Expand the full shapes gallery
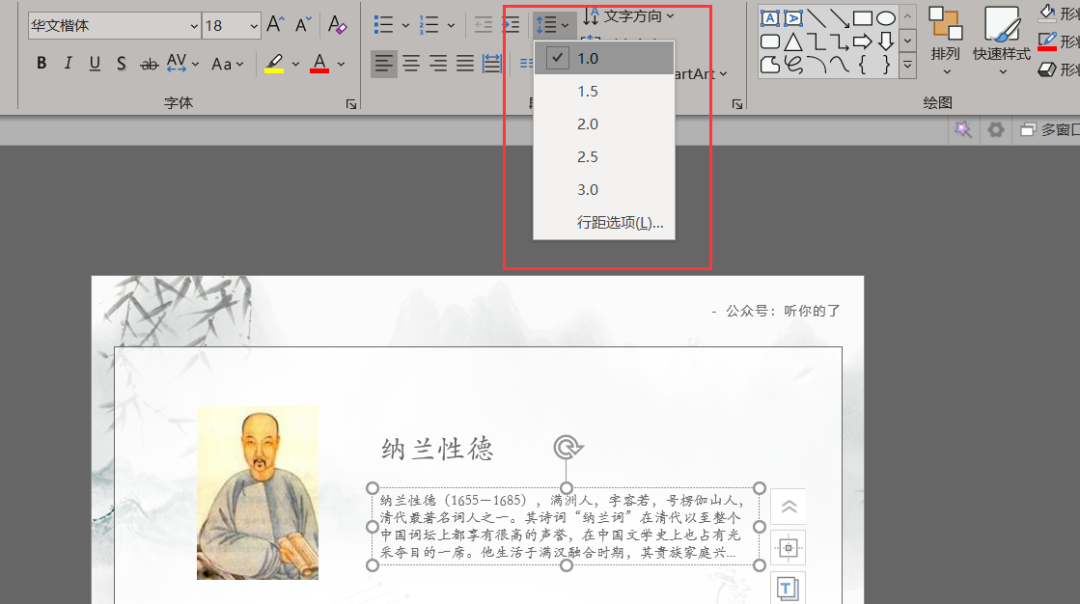 (x=908, y=65)
